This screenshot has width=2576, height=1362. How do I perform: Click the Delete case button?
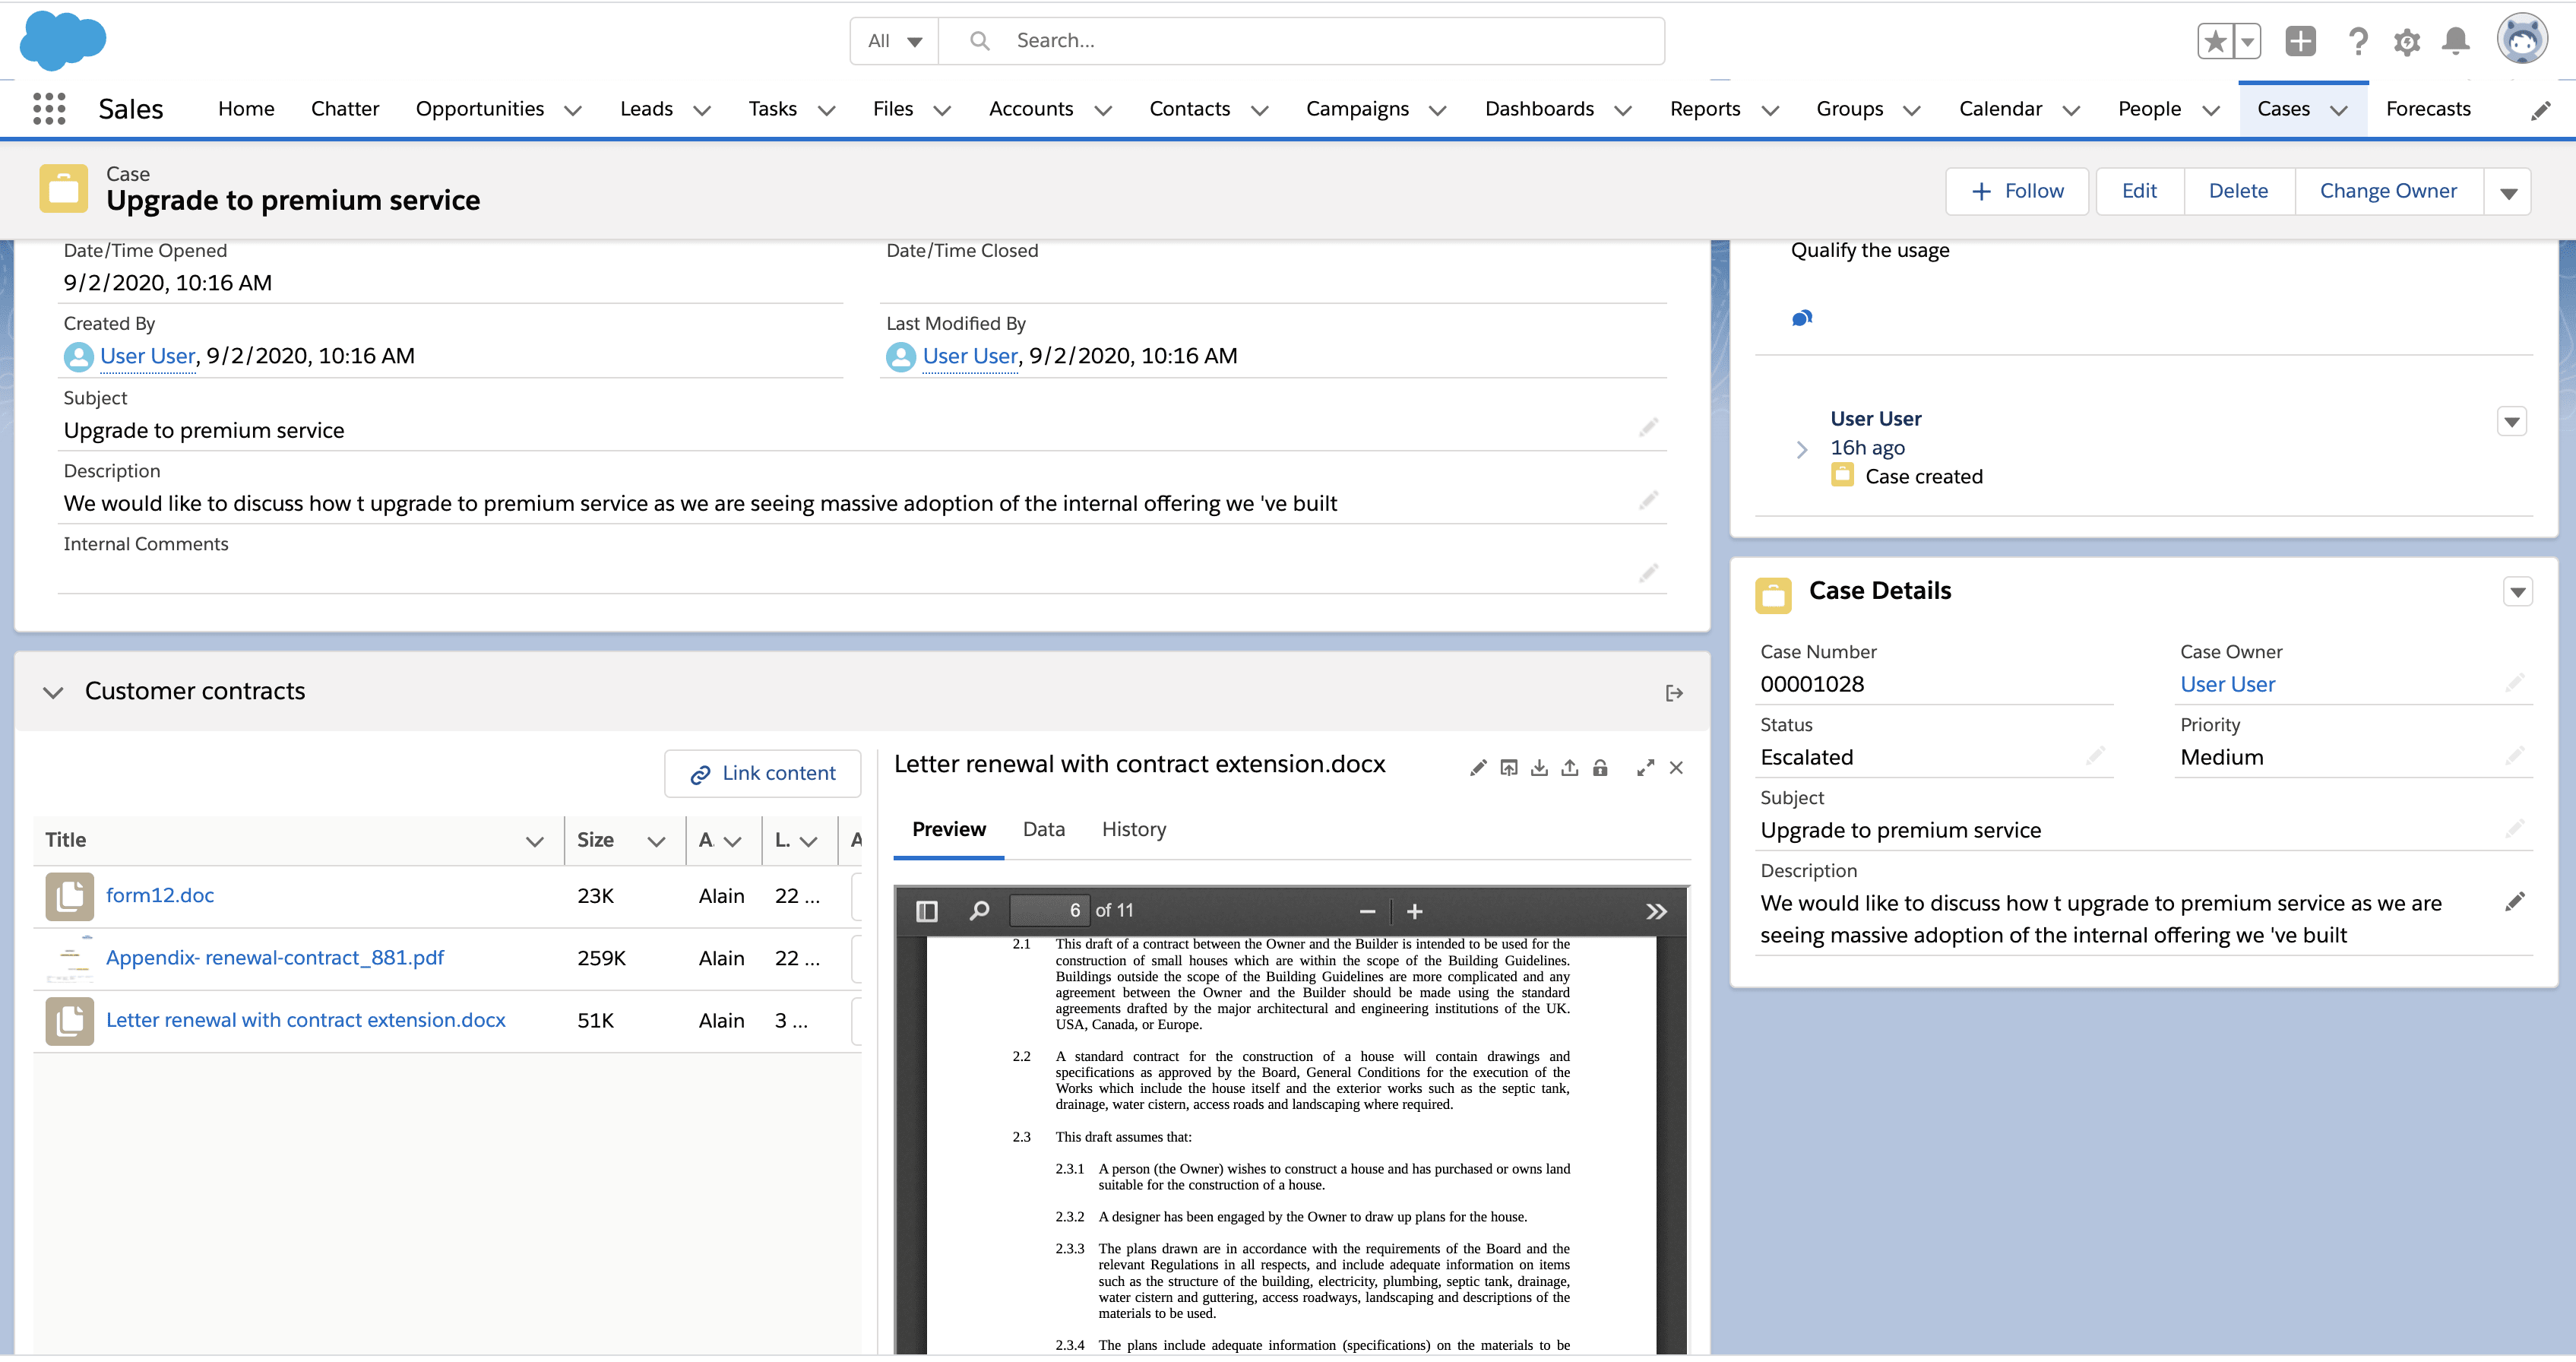coord(2238,191)
